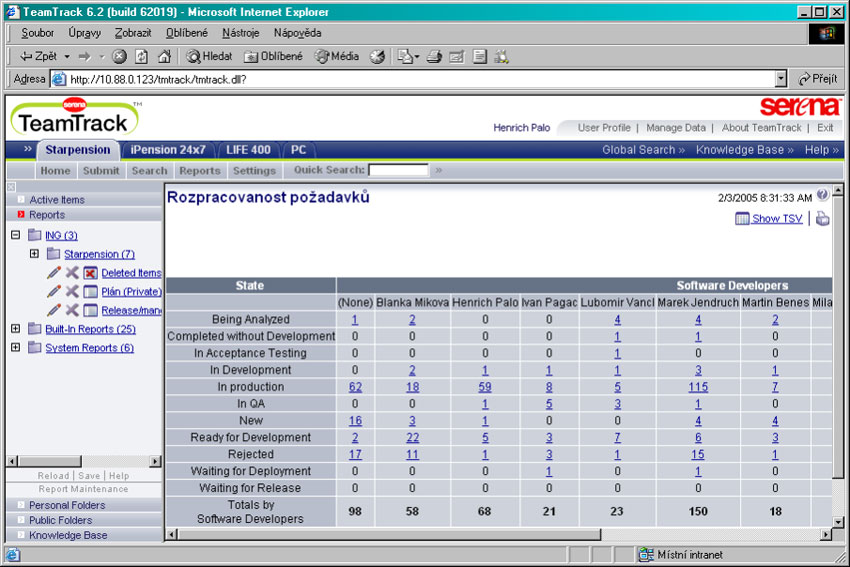
Task: Refresh the page with the refresh icon
Action: click(x=141, y=56)
